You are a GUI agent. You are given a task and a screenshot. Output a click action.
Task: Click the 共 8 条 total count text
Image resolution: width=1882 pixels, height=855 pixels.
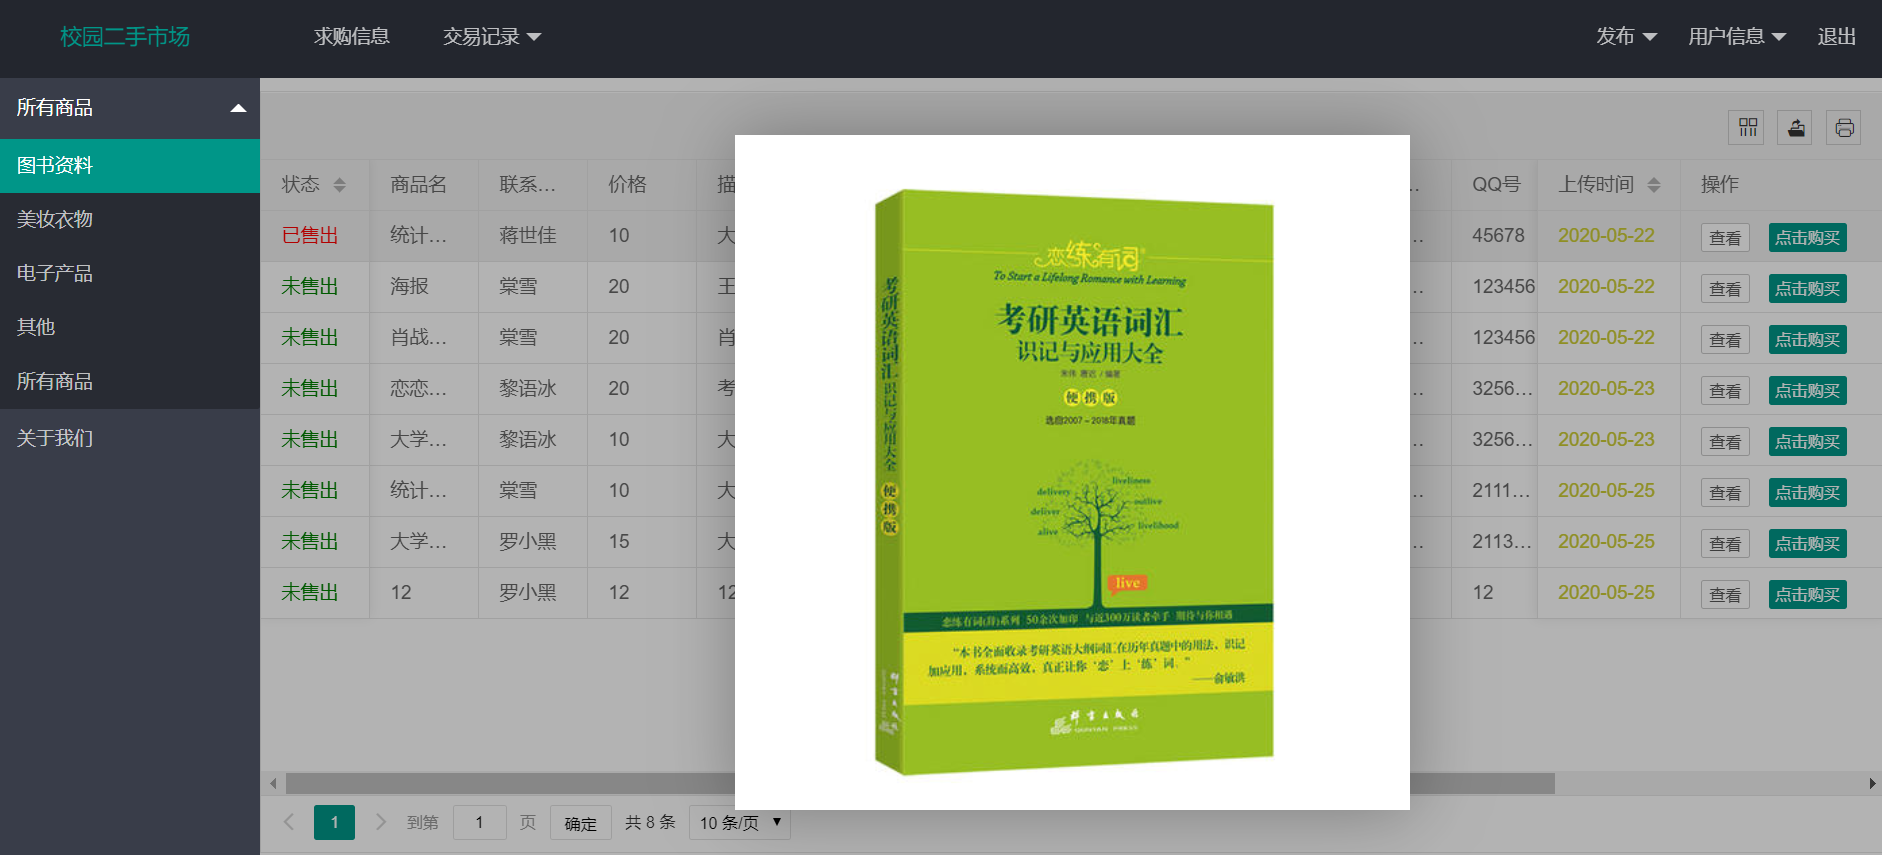(650, 822)
